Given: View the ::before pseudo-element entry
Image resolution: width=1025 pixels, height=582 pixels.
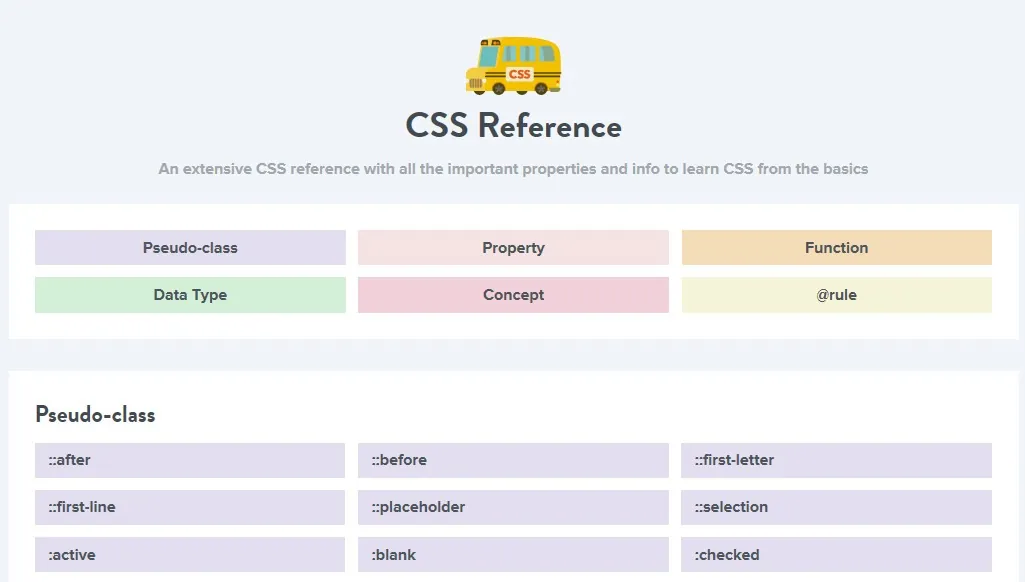Looking at the screenshot, I should pyautogui.click(x=513, y=460).
